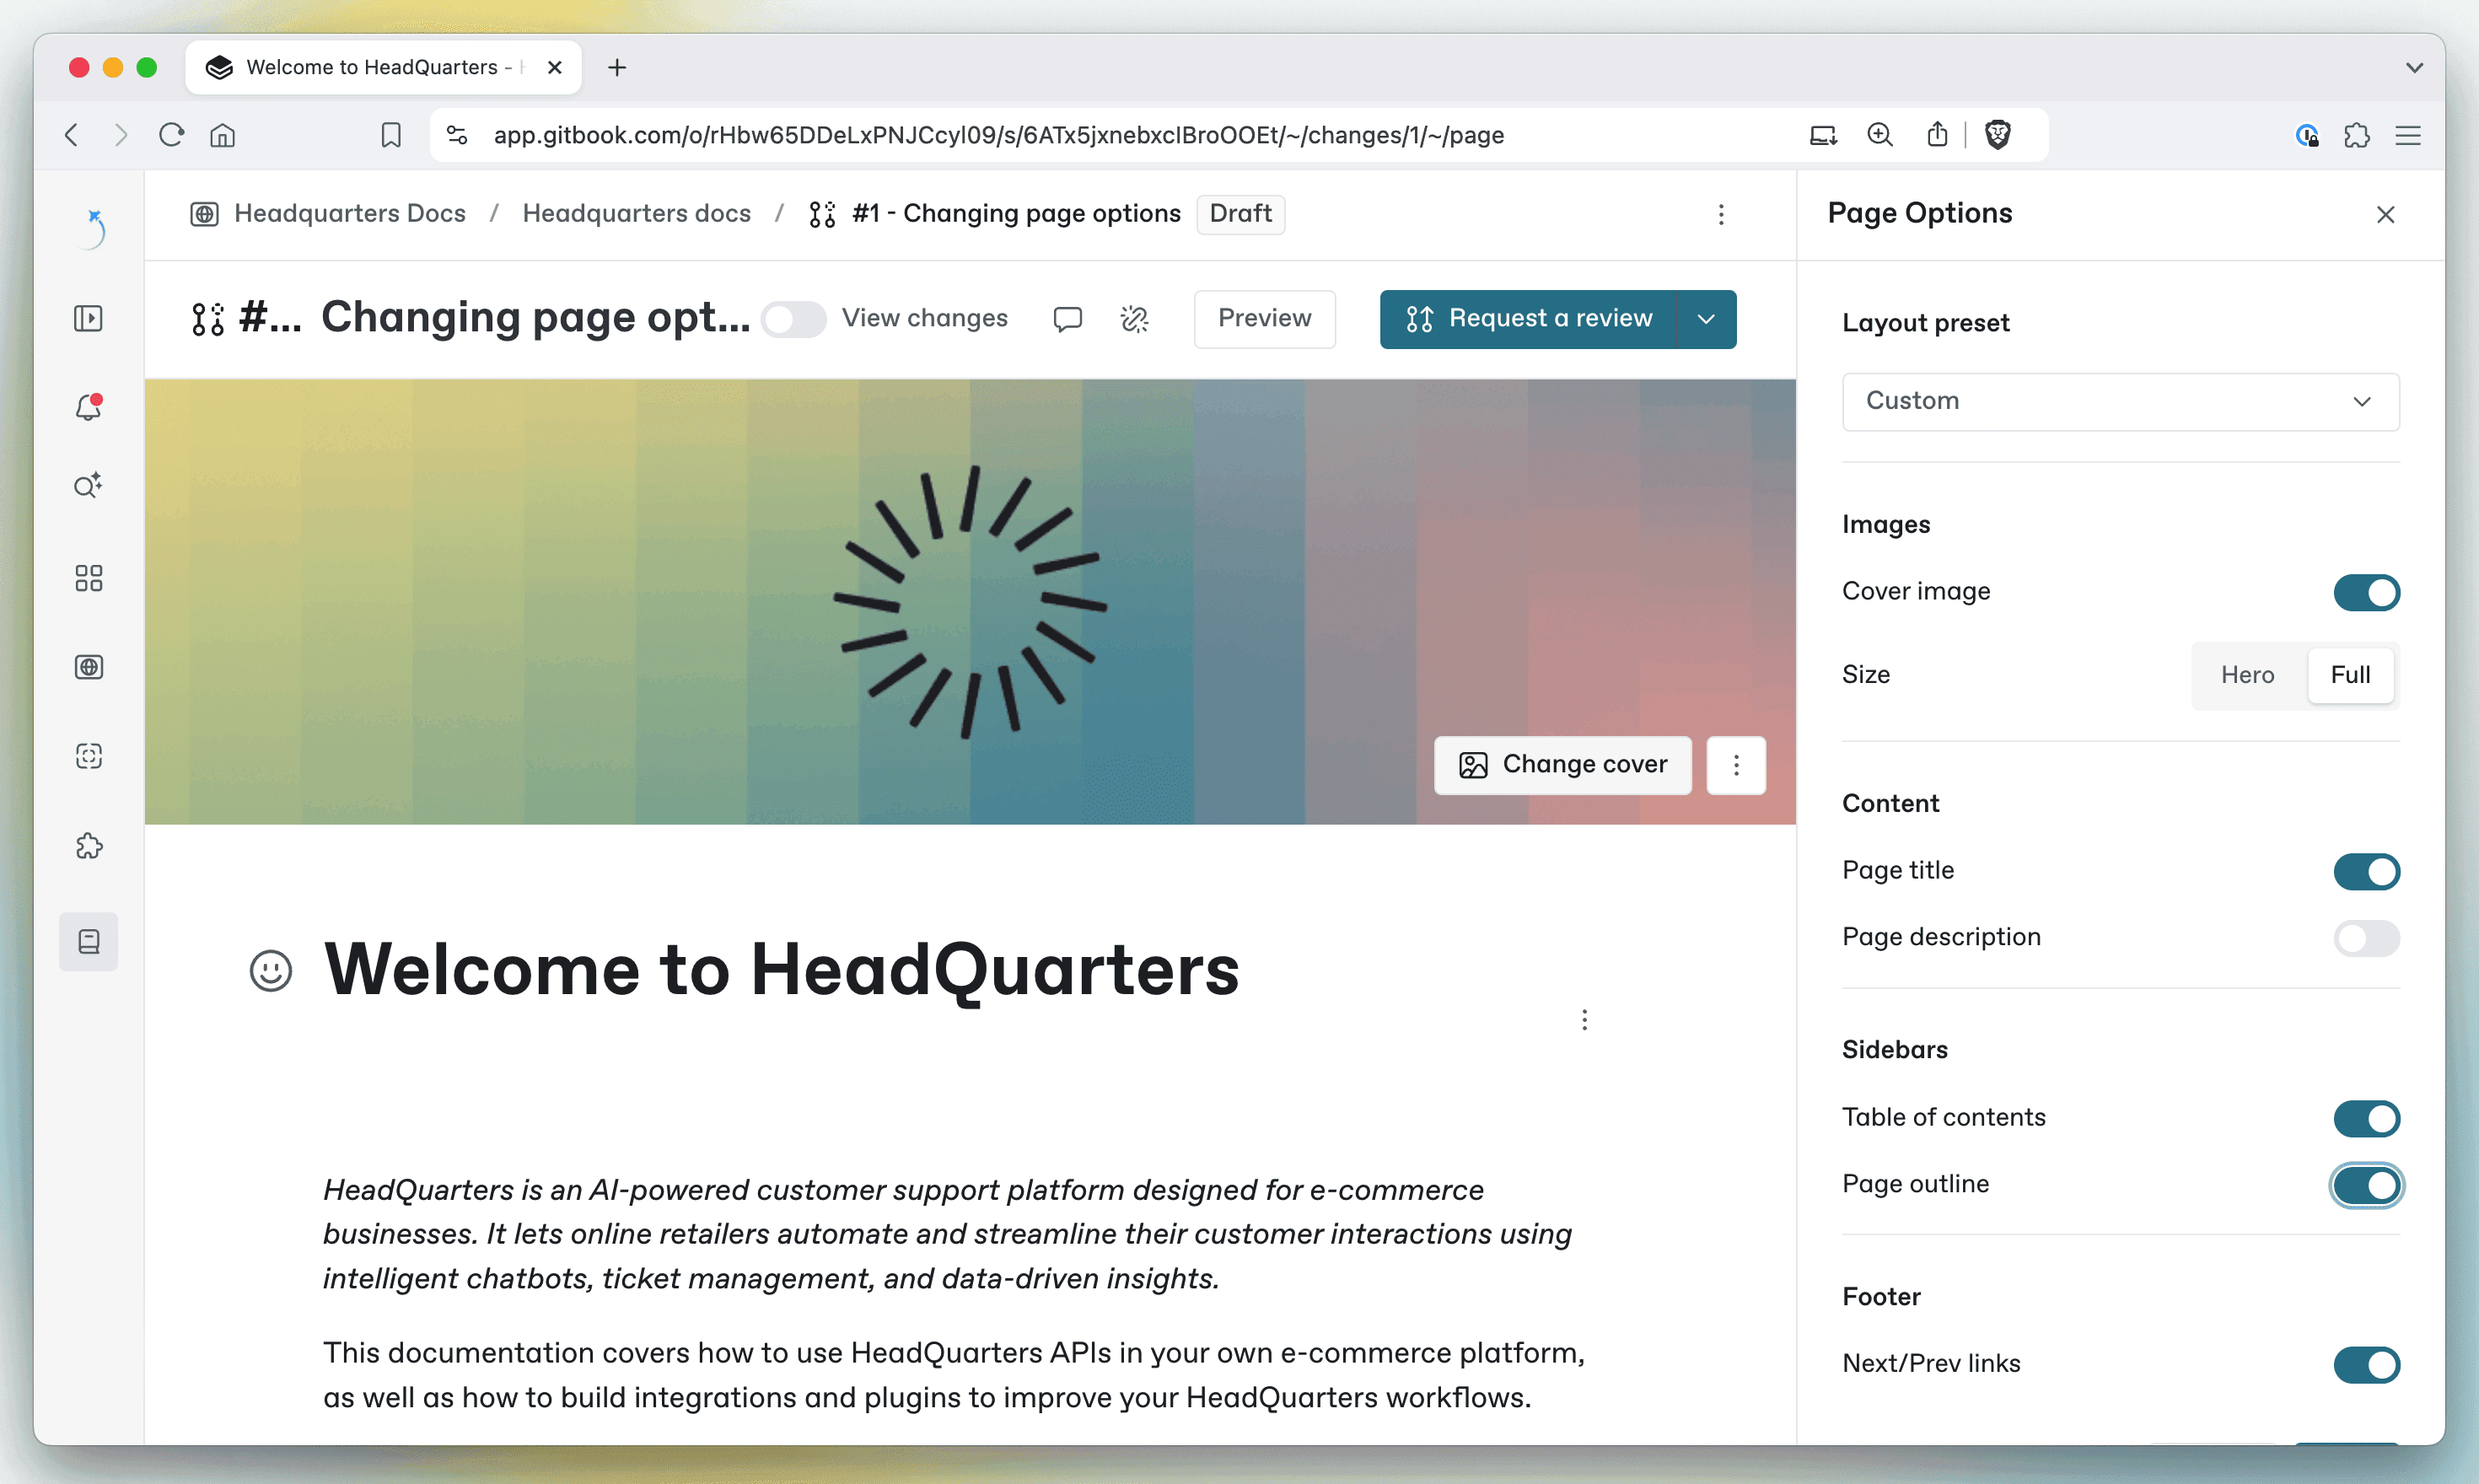Open the integrations puzzle icon in sidebar
The image size is (2479, 1484).
(x=89, y=846)
